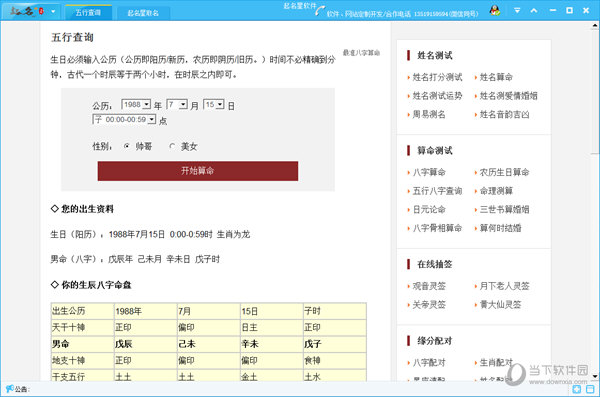Screen dimensions: 600x397
Task: Click the window layout icon in status bar
Action: tap(590, 389)
